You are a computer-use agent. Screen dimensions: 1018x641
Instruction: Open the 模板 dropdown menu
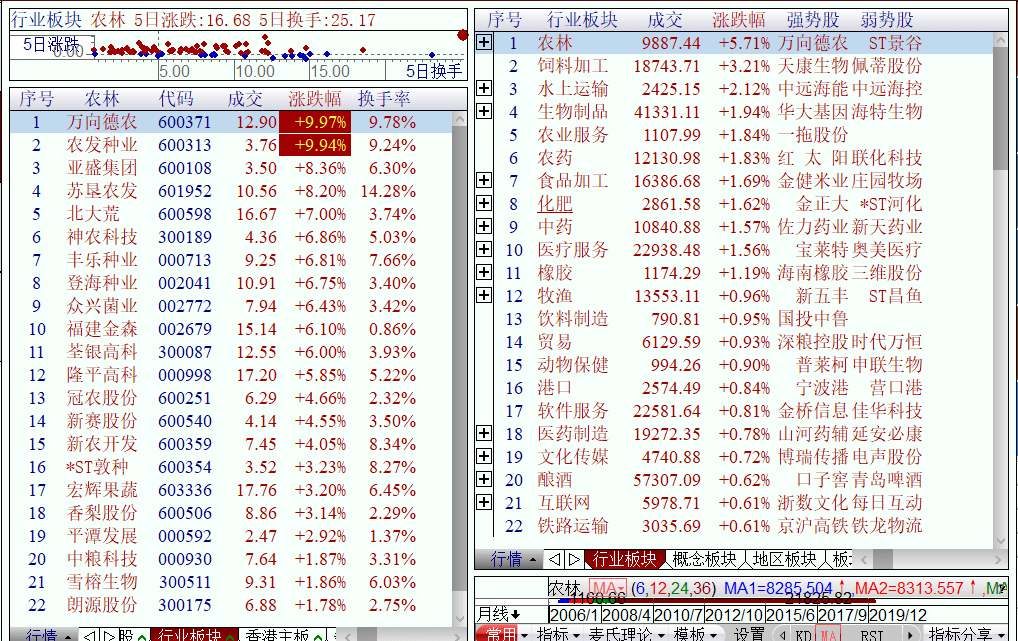(x=695, y=634)
